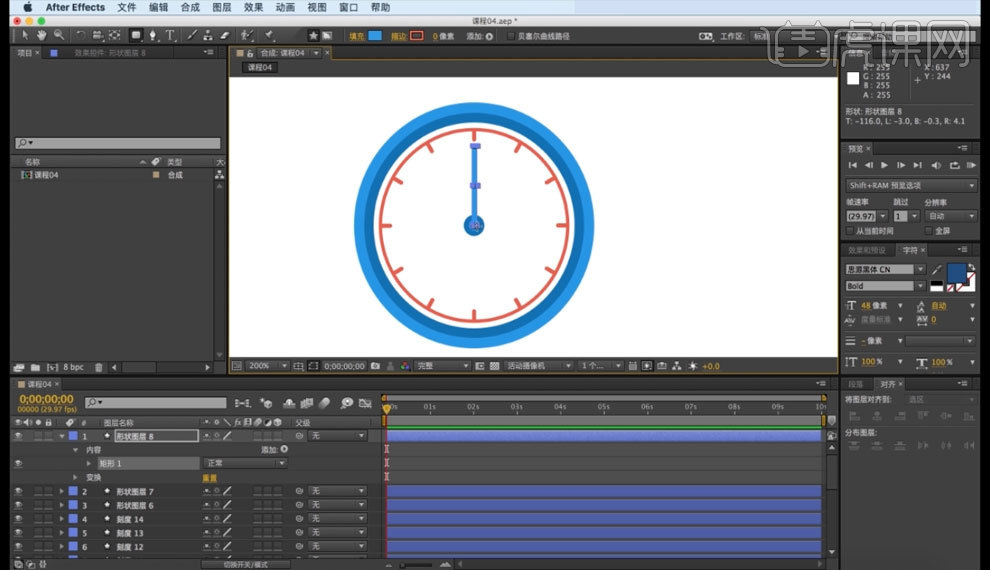Open composition flowchart icon in viewer footer

677,366
